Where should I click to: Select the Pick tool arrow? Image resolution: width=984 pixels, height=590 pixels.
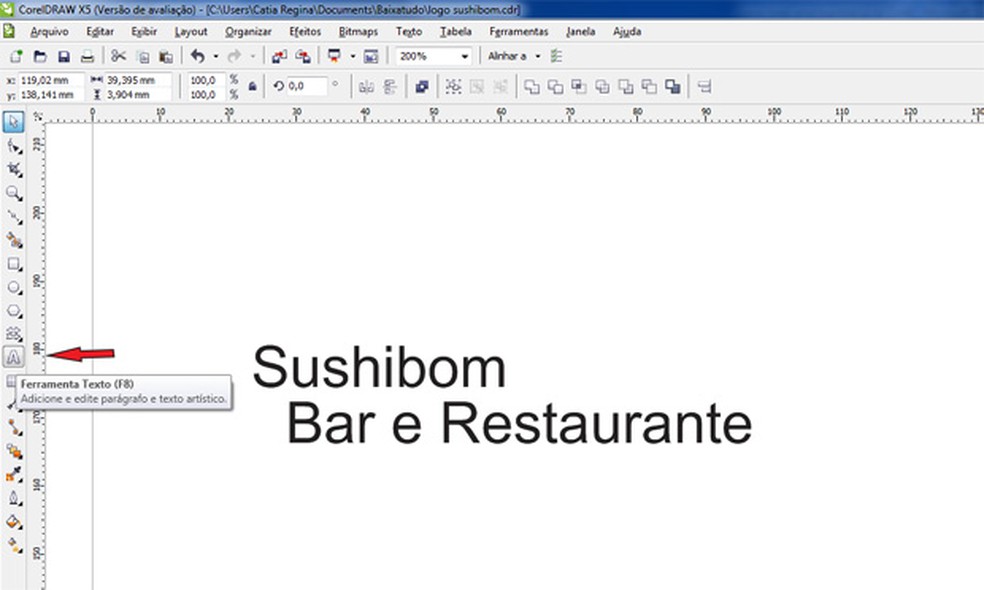14,122
